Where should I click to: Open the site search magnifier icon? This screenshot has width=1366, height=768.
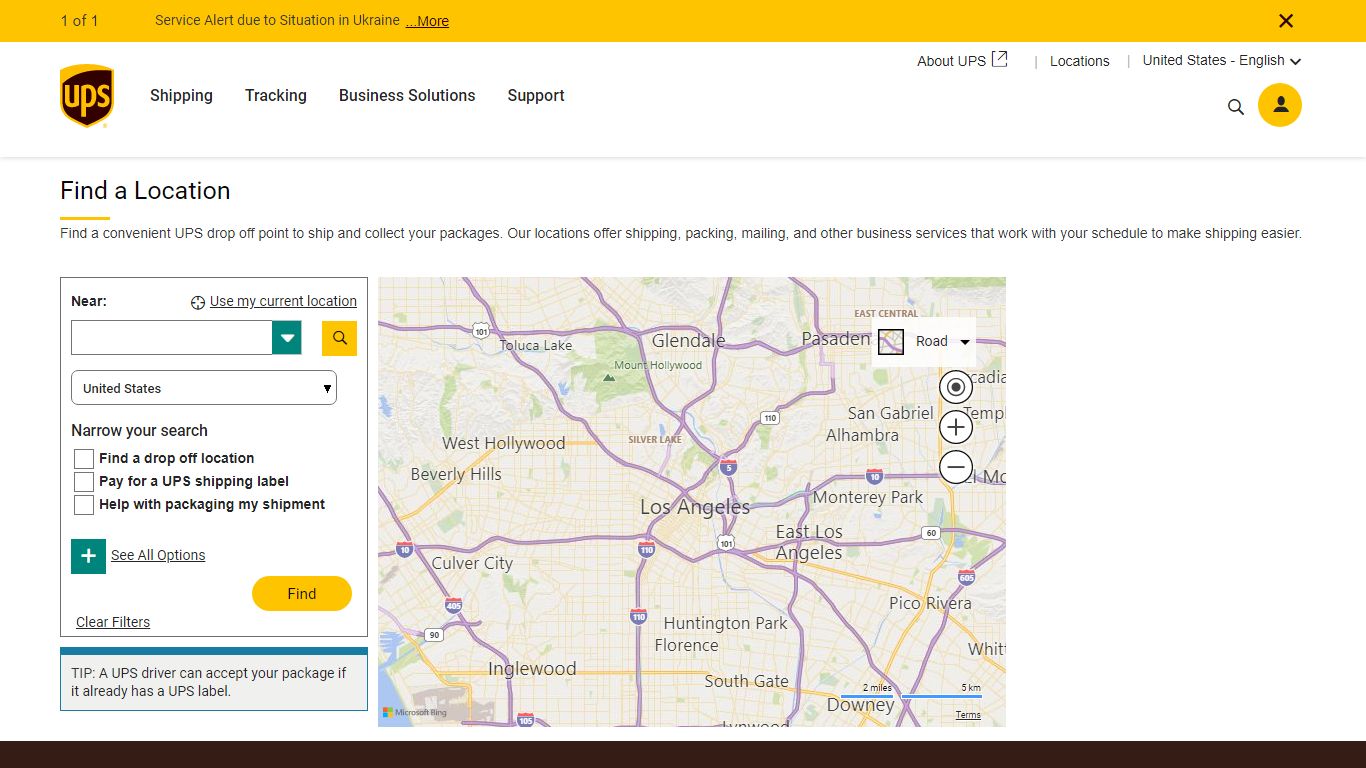click(1236, 107)
